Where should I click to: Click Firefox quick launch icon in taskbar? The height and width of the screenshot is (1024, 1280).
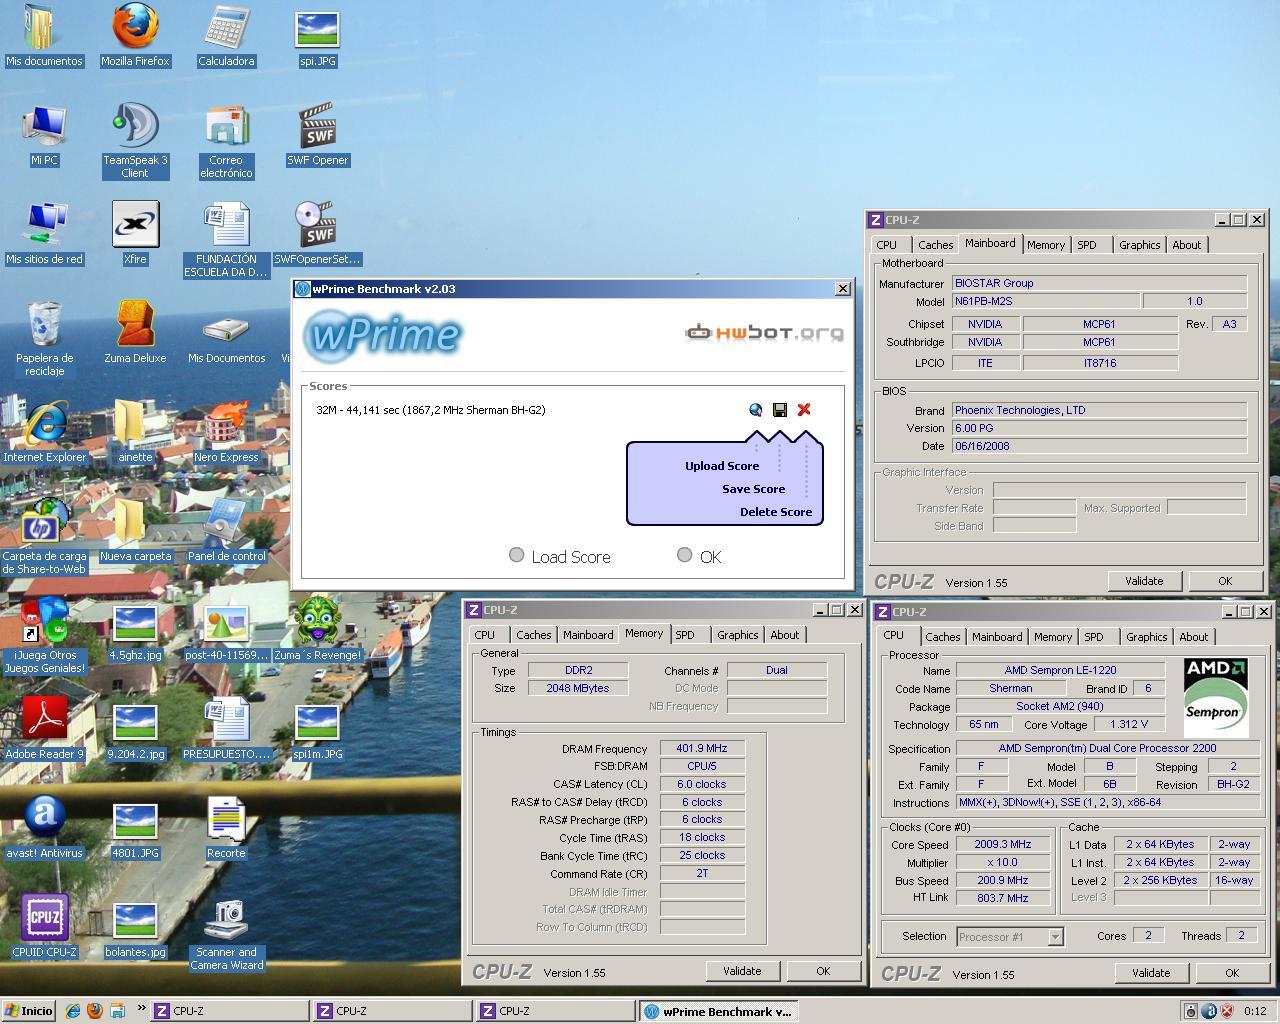pyautogui.click(x=95, y=1011)
